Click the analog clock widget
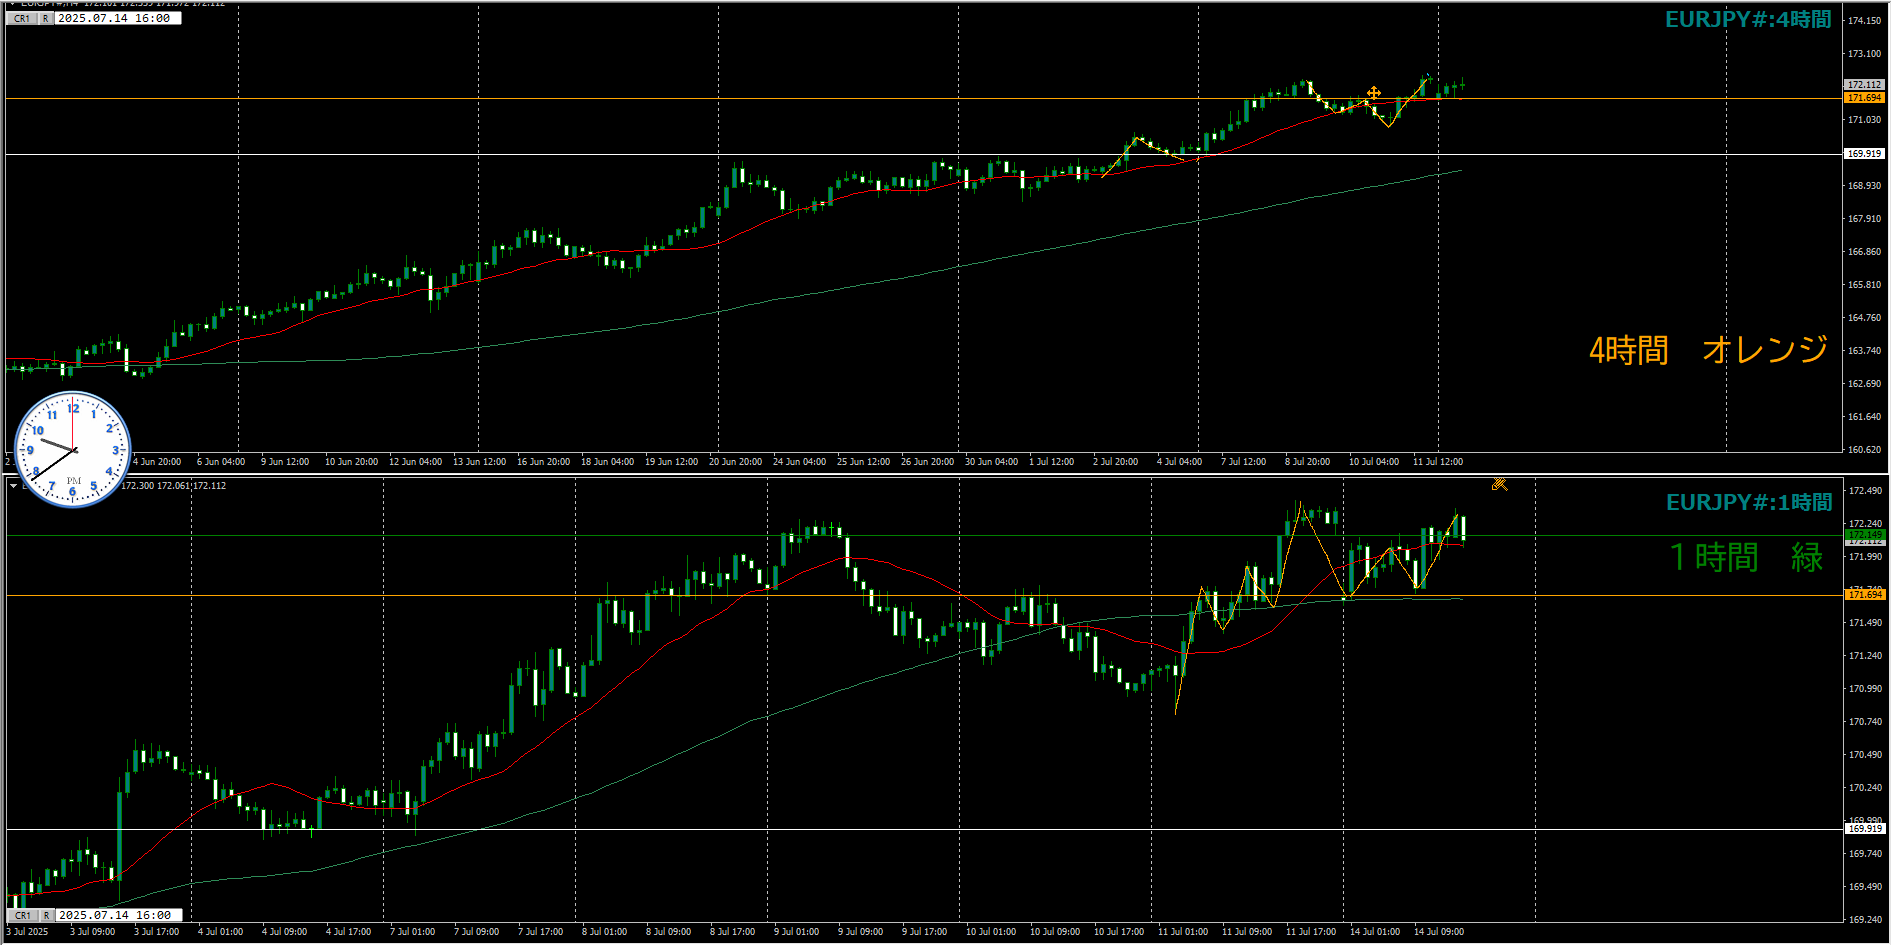This screenshot has width=1891, height=945. [x=73, y=449]
